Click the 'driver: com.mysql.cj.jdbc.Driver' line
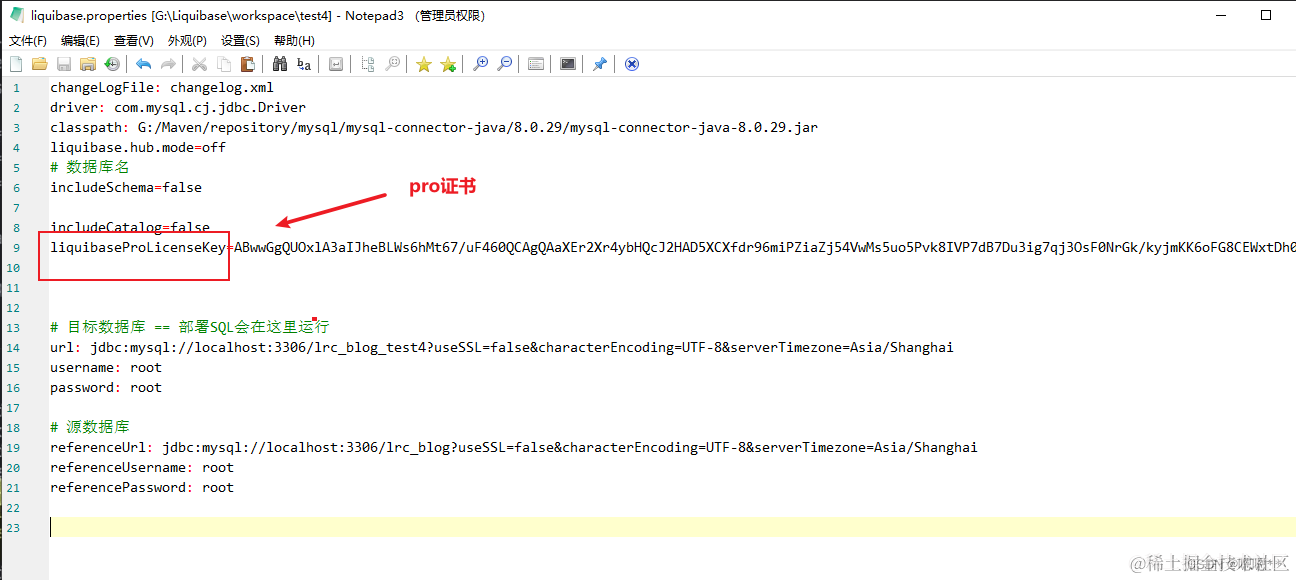The image size is (1296, 580). (178, 107)
